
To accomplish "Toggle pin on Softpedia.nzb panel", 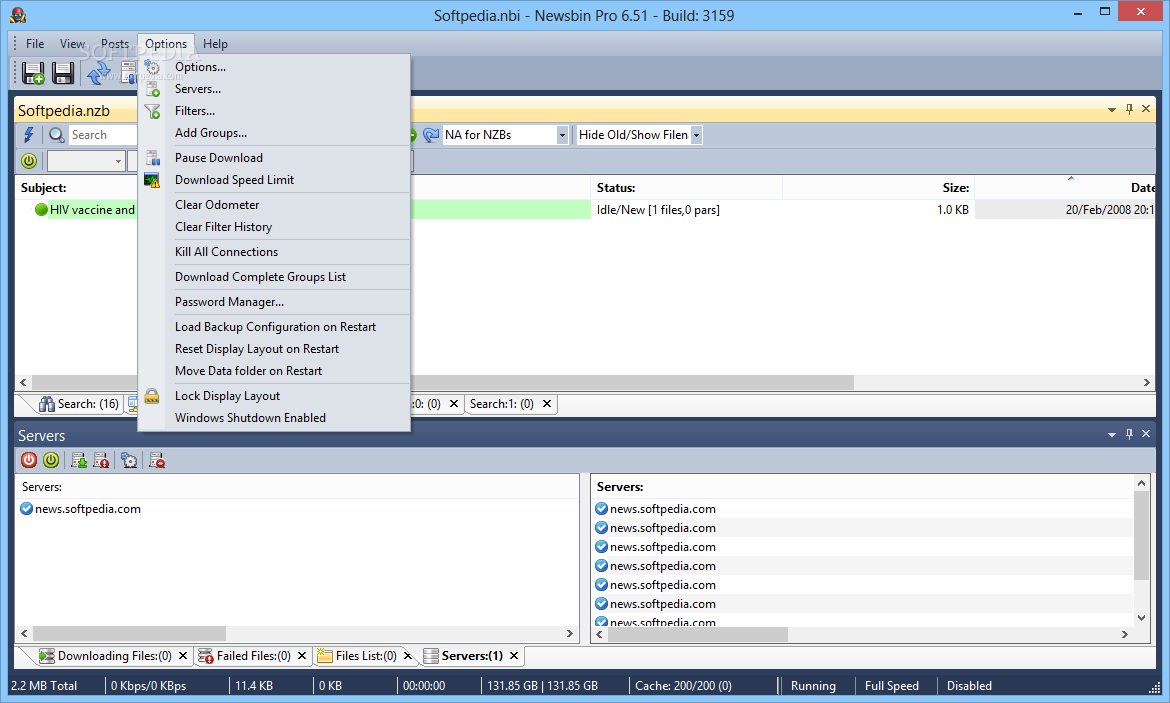I will coord(1129,109).
